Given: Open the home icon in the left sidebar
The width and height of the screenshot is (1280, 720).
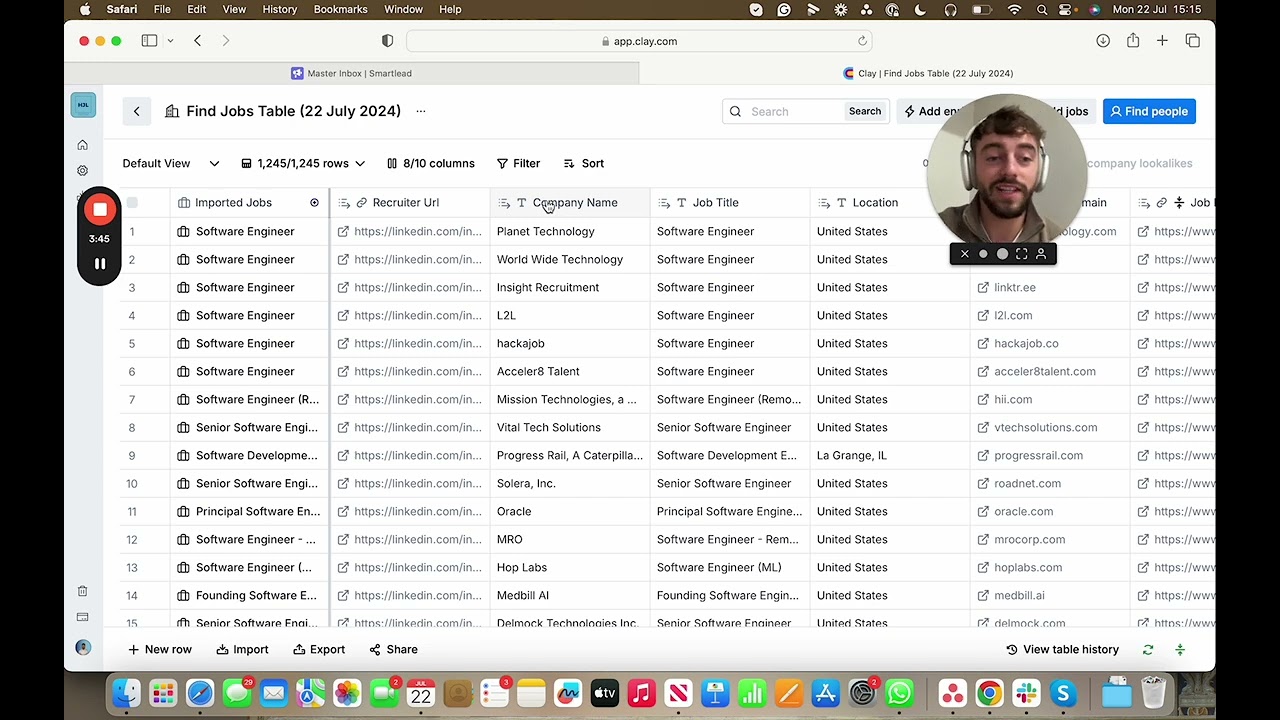Looking at the screenshot, I should click(83, 145).
